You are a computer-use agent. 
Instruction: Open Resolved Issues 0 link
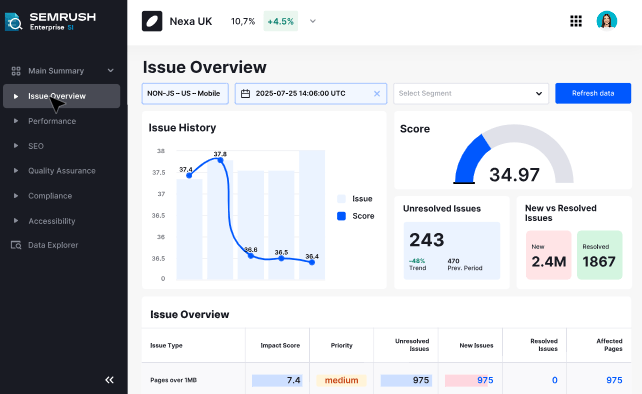click(x=554, y=380)
